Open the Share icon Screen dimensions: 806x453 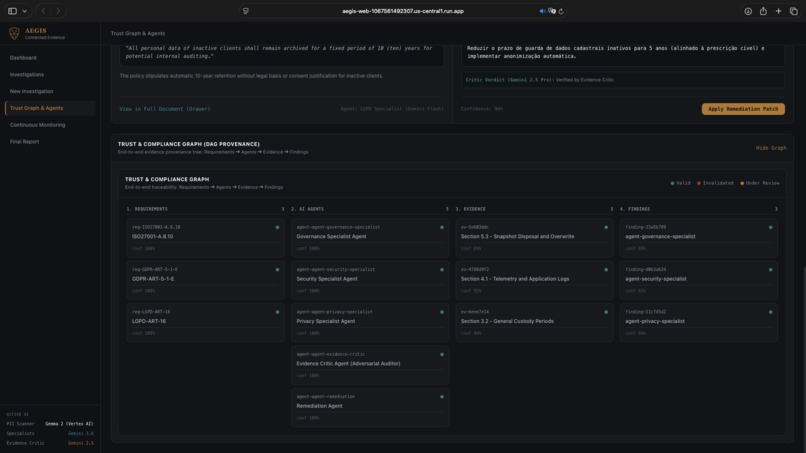pyautogui.click(x=763, y=11)
